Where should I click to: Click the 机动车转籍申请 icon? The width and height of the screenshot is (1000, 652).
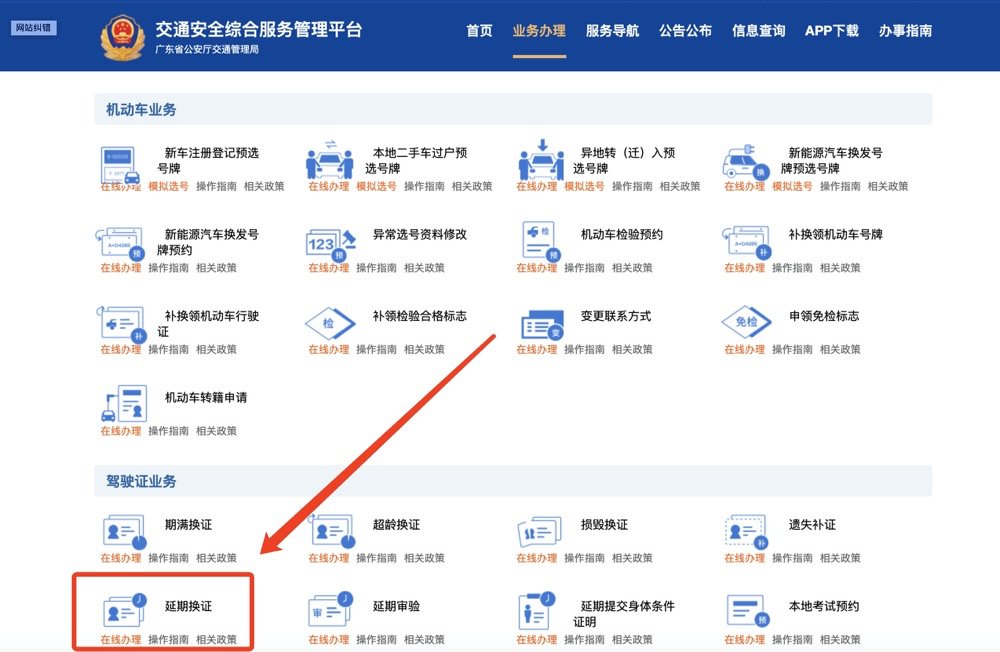[x=123, y=403]
